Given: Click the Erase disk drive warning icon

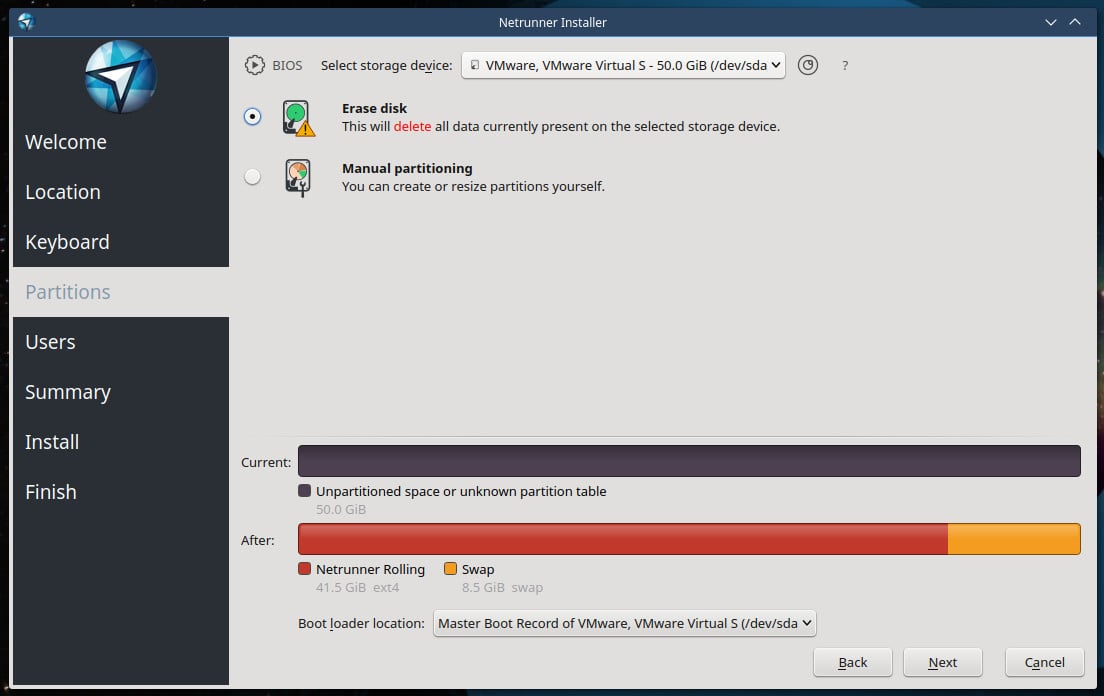Looking at the screenshot, I should [299, 118].
